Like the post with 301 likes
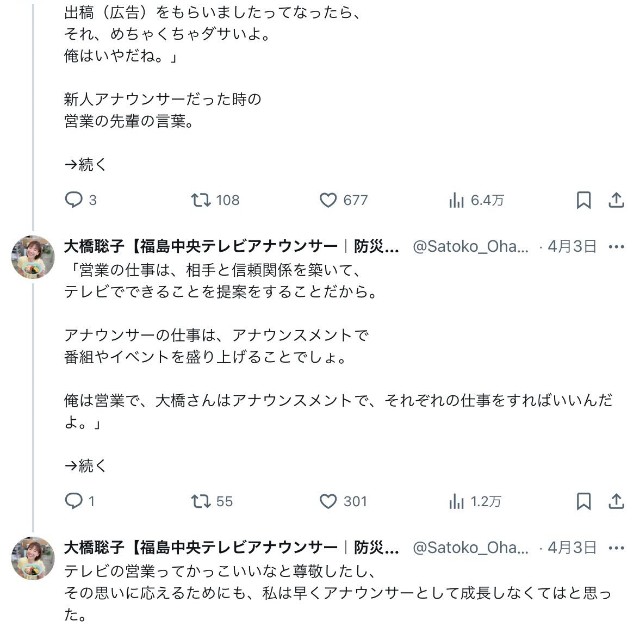The width and height of the screenshot is (640, 640). click(328, 501)
